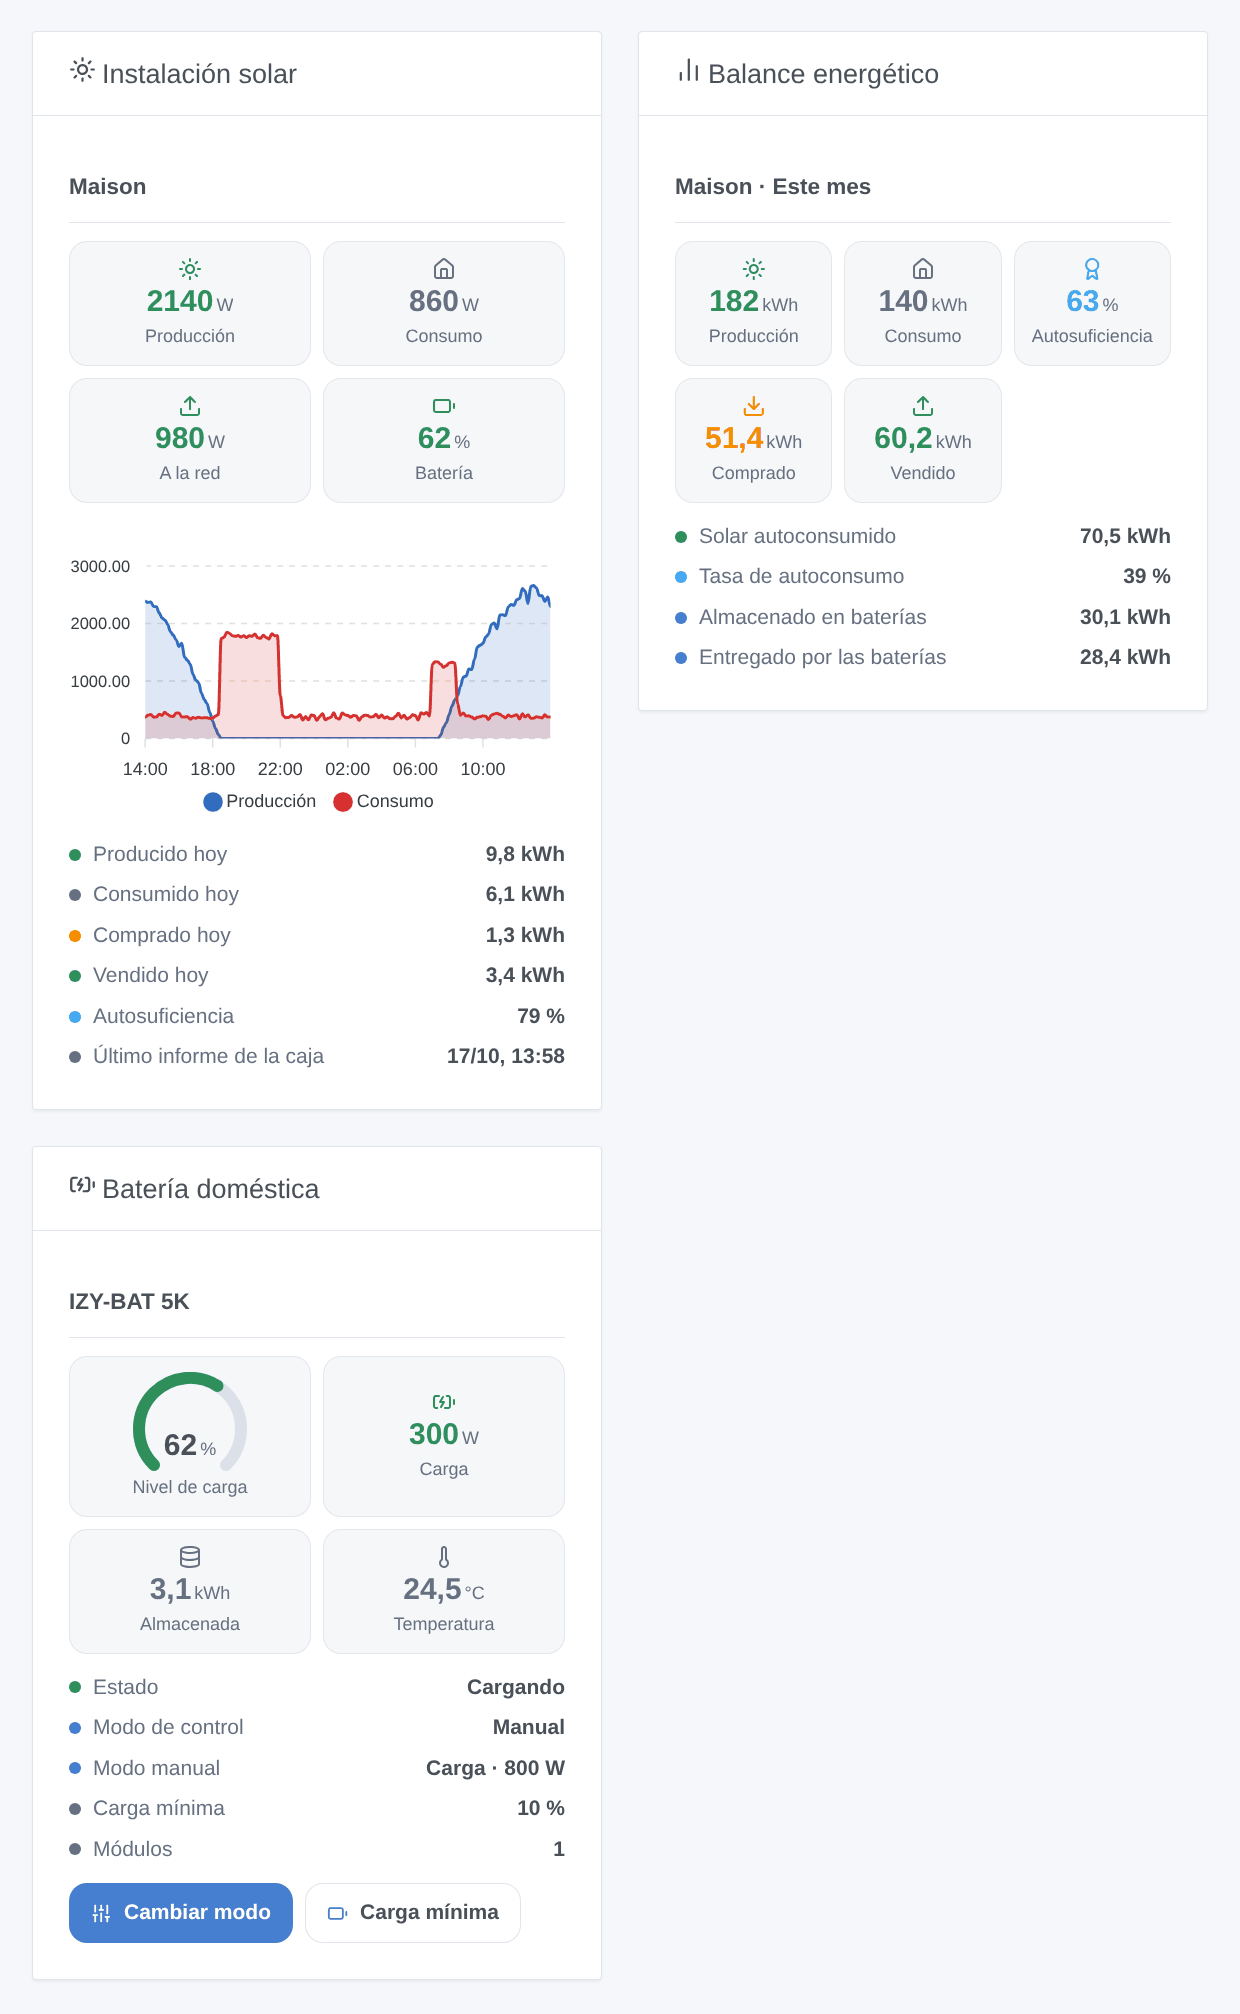Click the 'Cargando' status value
This screenshot has width=1240, height=2014.
coord(516,1687)
